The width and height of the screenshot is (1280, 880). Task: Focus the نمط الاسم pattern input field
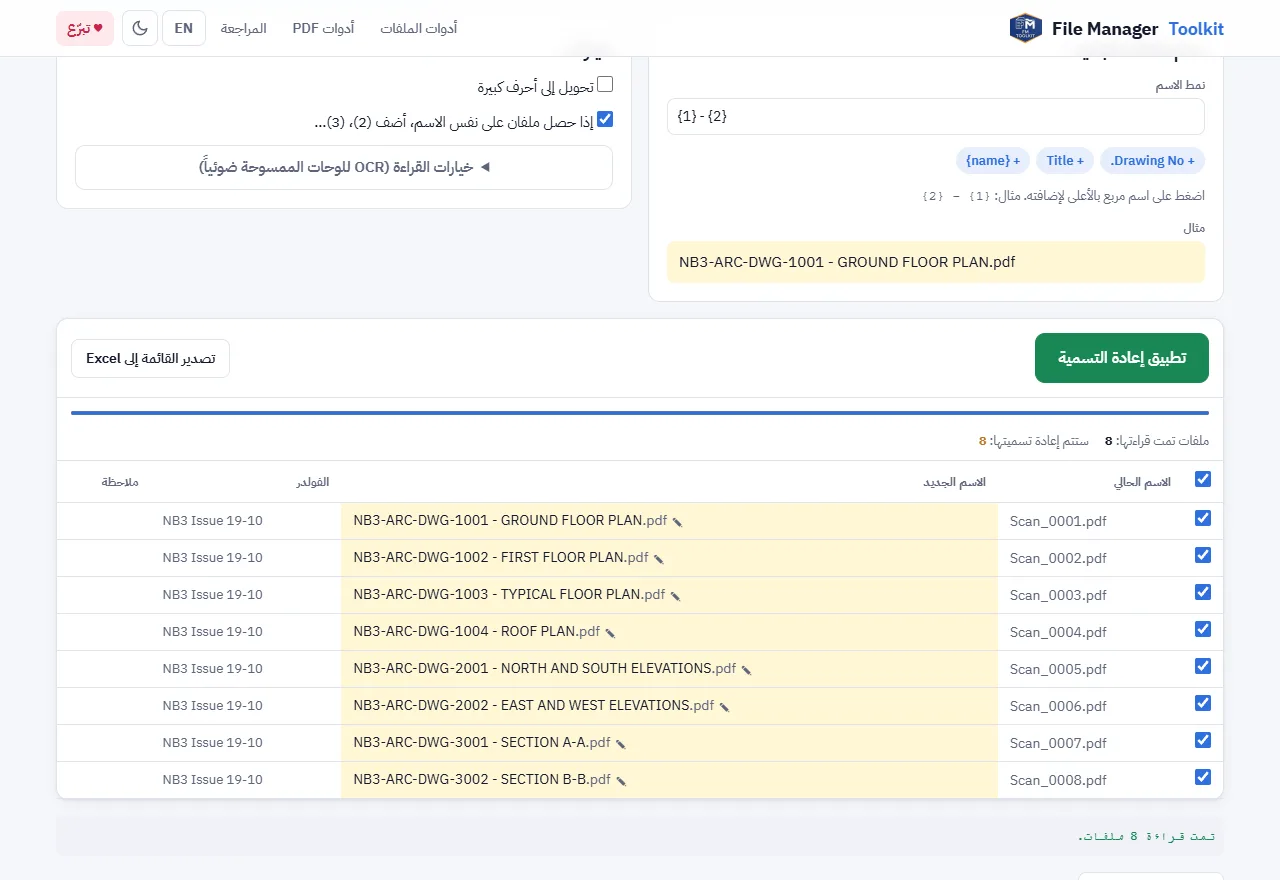[936, 117]
